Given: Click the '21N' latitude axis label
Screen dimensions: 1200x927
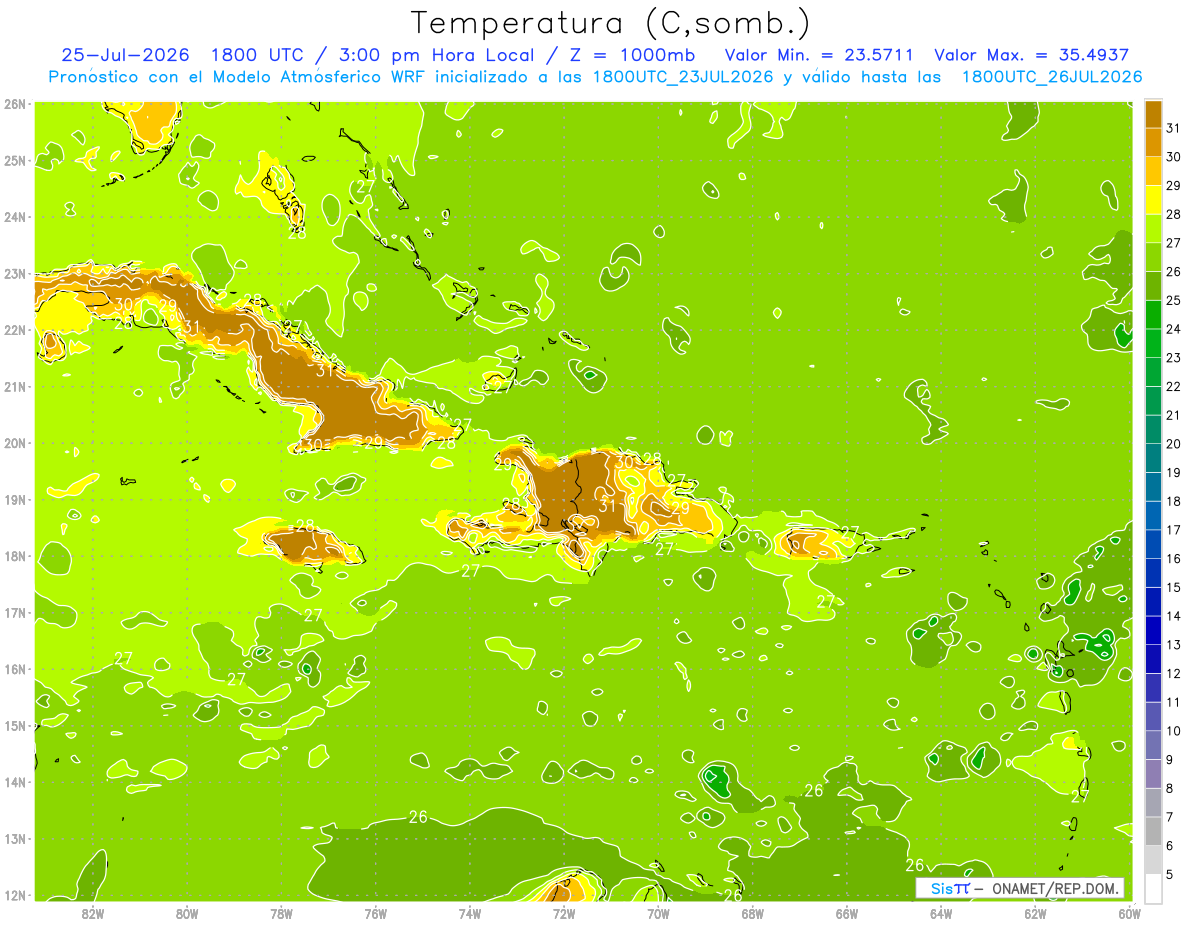Looking at the screenshot, I should pos(15,387).
